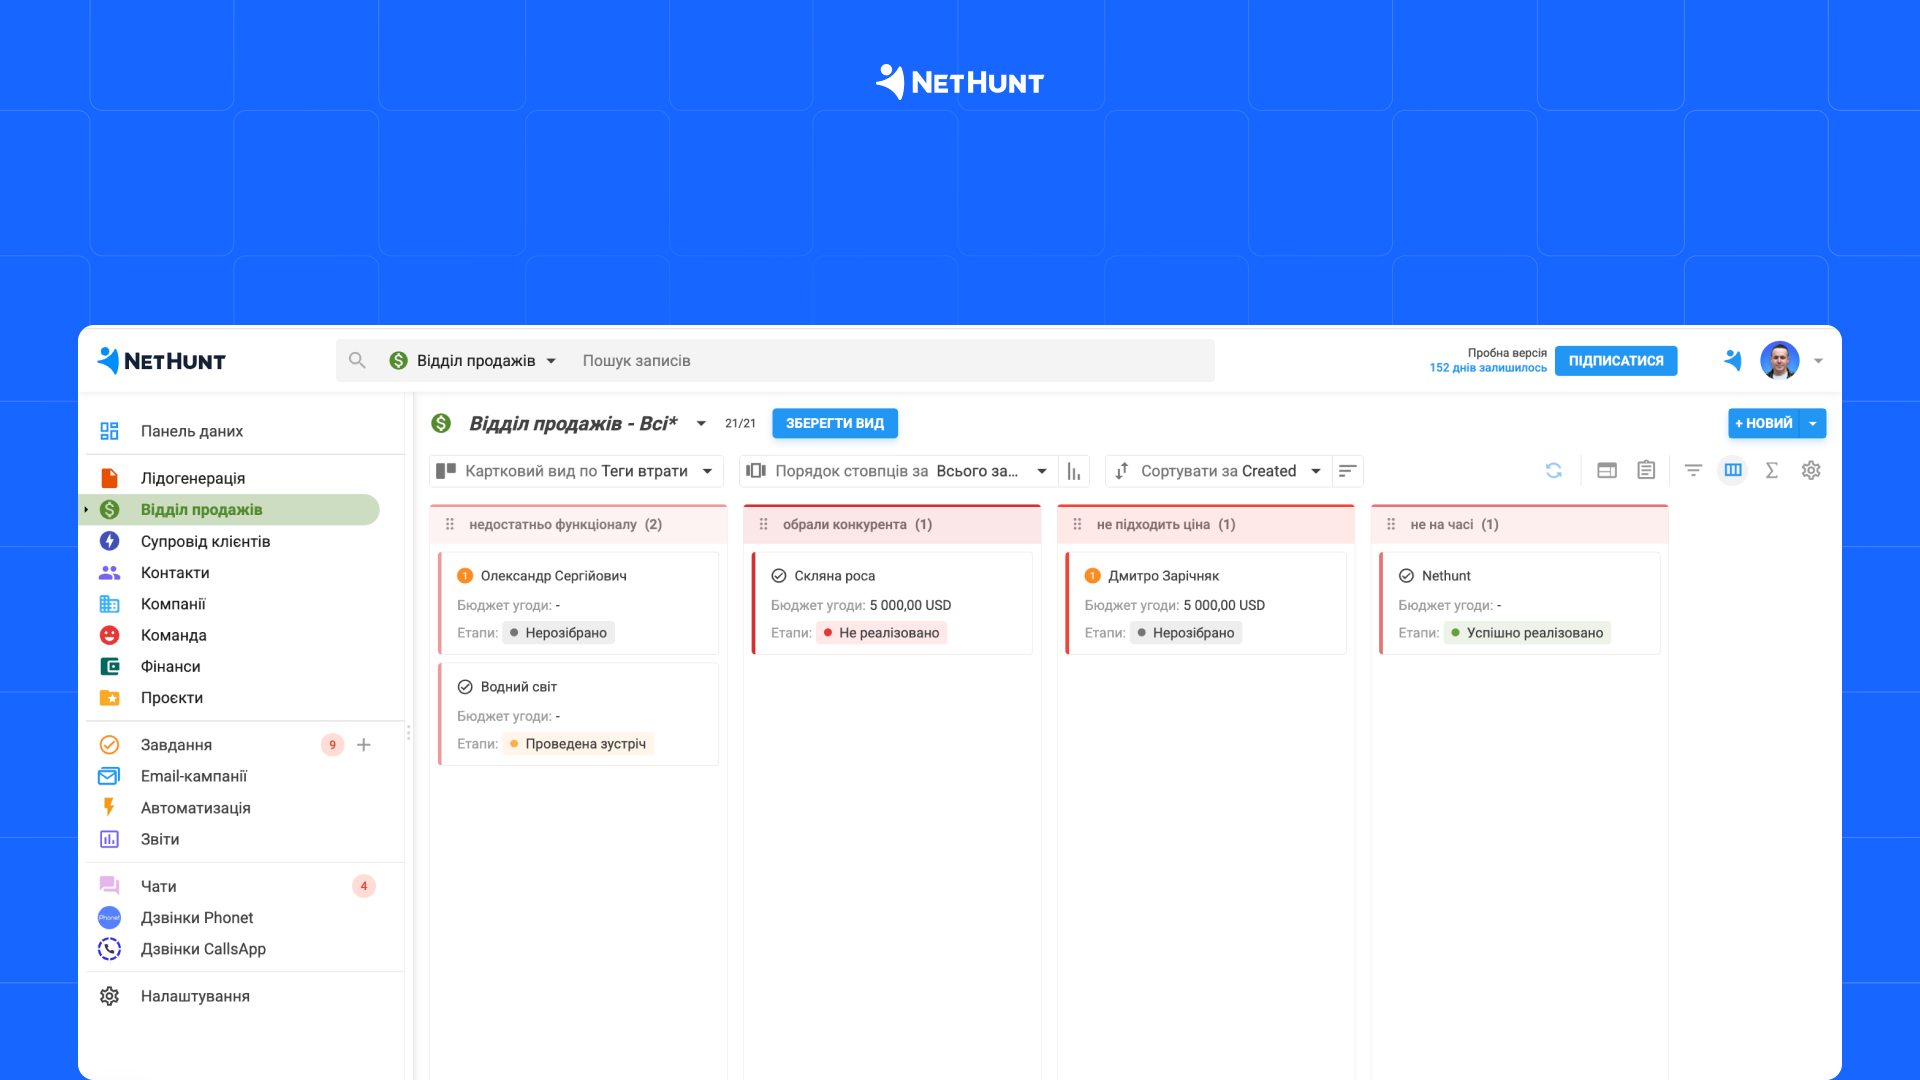Click ПІДПИСАТИСЯ subscribe button

(x=1616, y=361)
